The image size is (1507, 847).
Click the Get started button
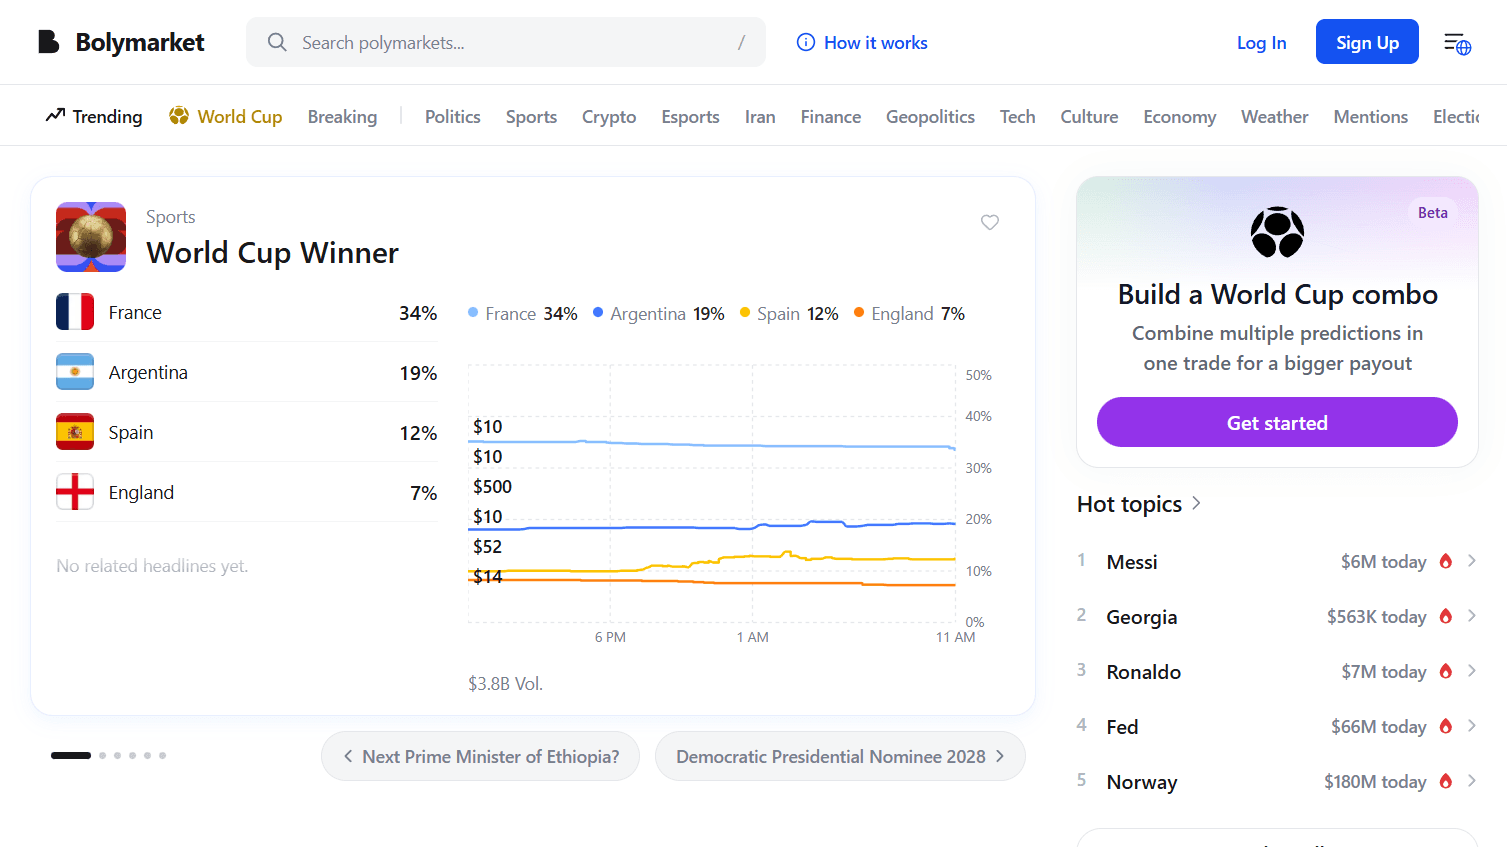click(x=1277, y=422)
